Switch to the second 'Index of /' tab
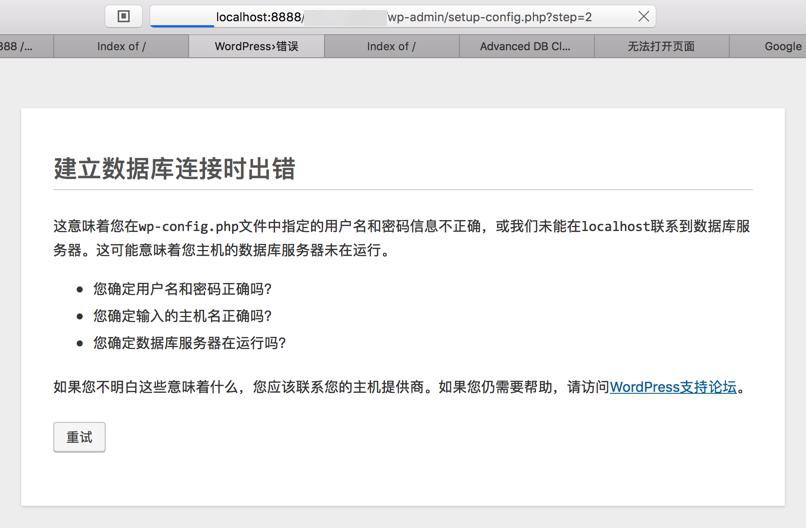 pos(391,46)
